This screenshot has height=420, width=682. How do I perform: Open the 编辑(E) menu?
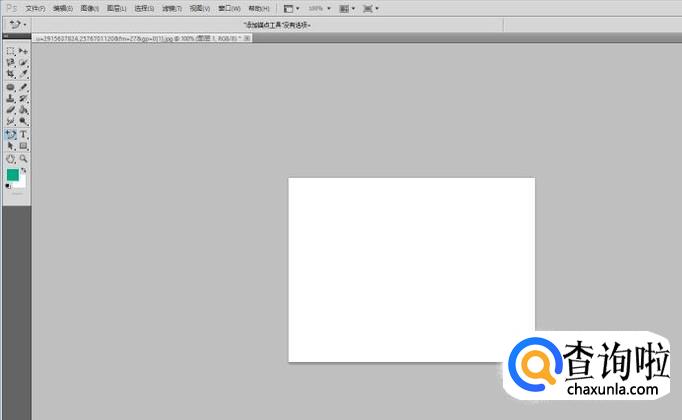[63, 8]
